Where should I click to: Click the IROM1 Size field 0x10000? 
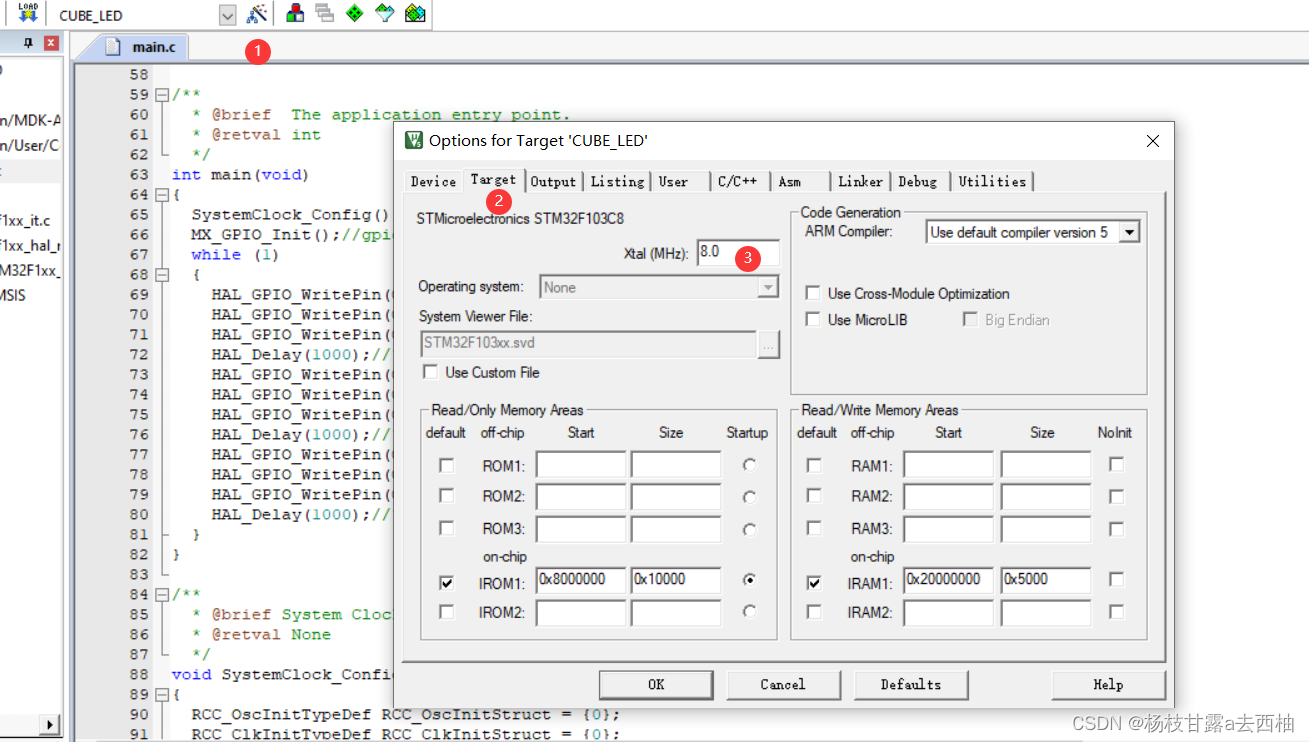676,580
